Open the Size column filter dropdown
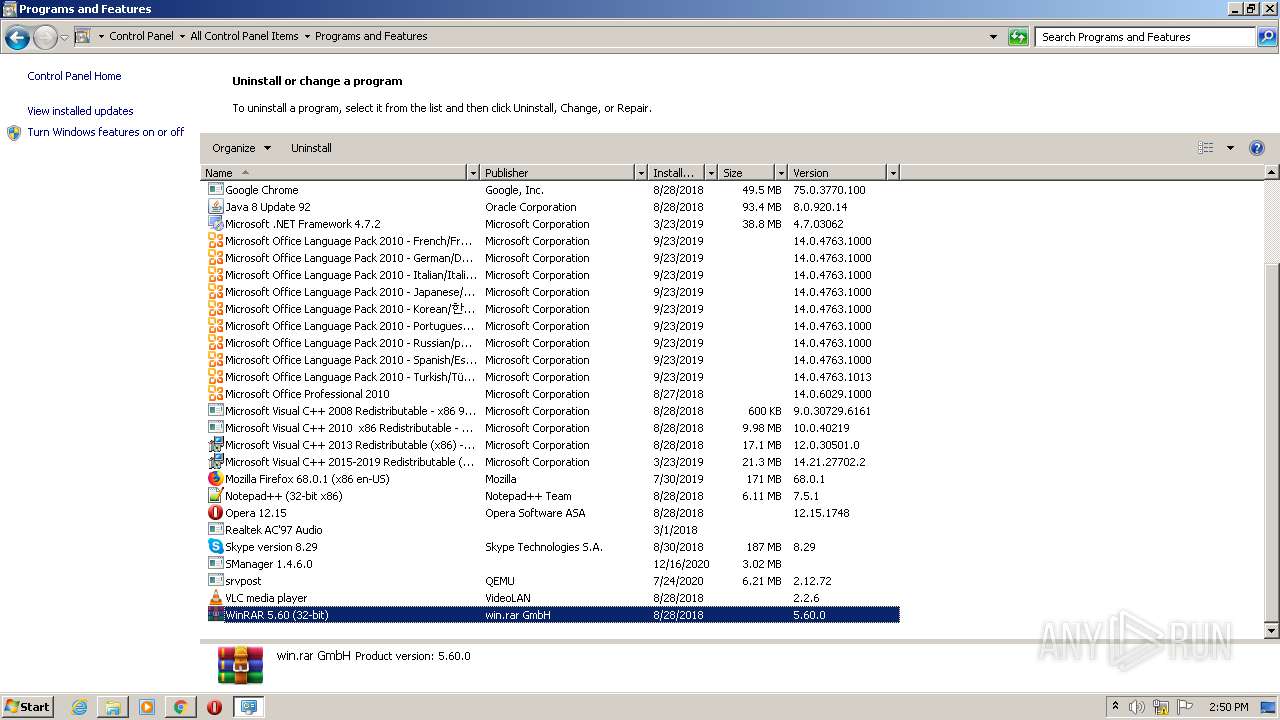This screenshot has width=1280, height=720. pyautogui.click(x=780, y=173)
